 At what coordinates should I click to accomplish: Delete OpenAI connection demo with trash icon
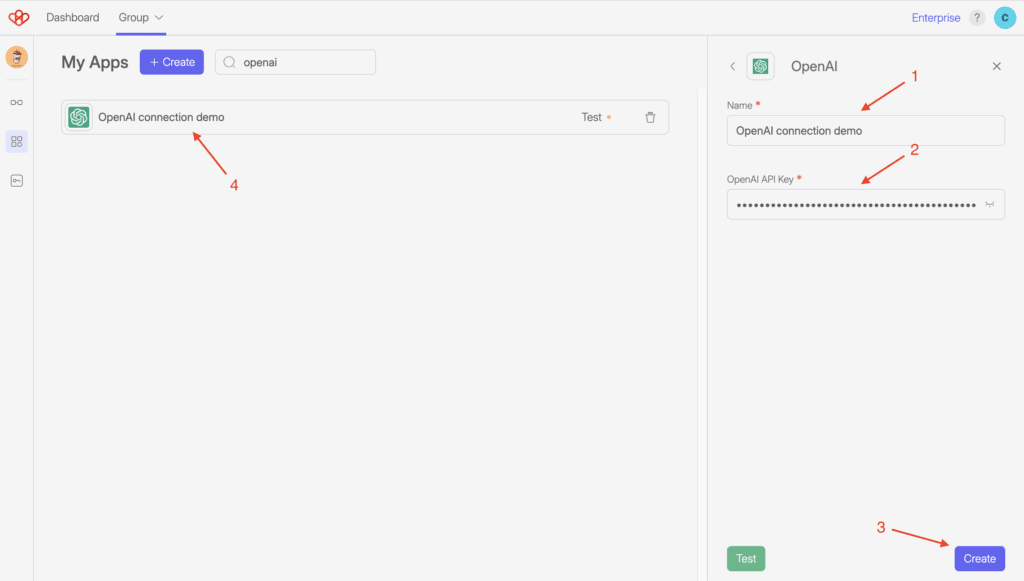click(650, 118)
